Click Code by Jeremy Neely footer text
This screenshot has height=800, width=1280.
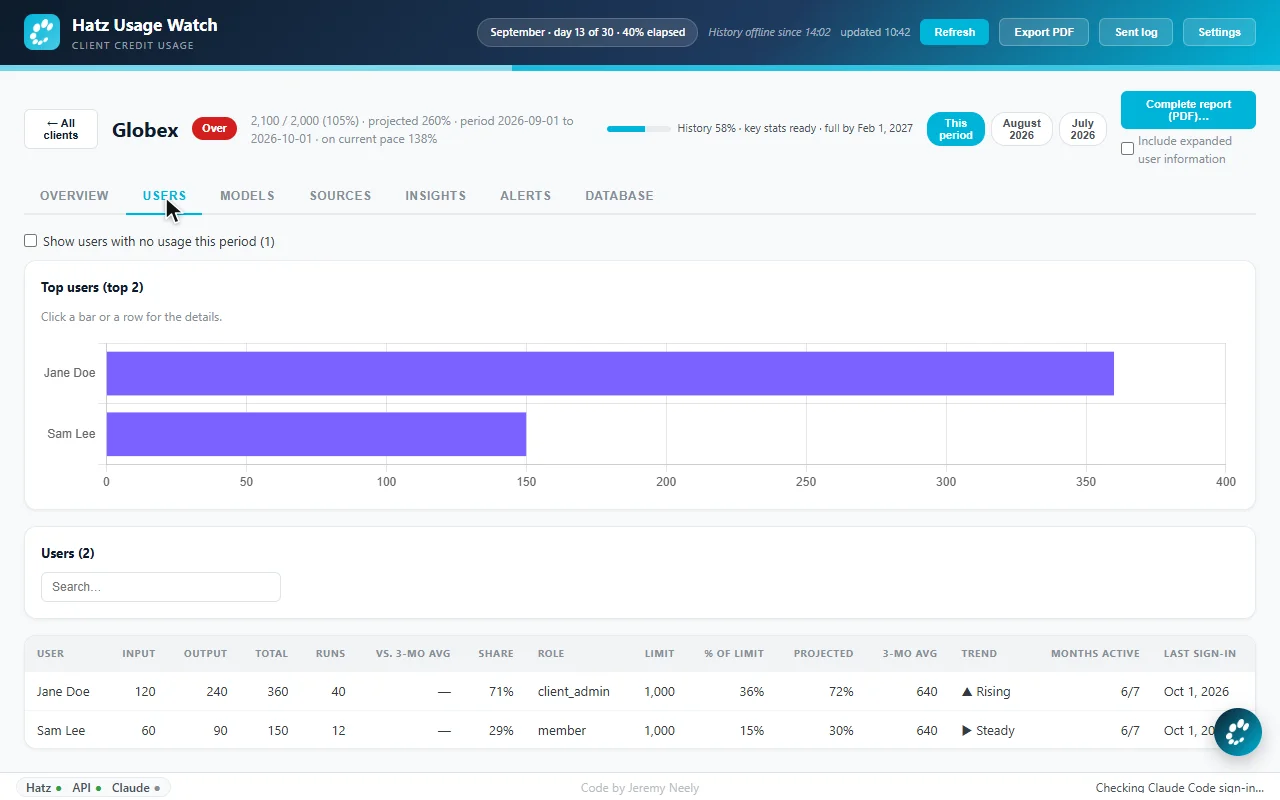pos(640,788)
